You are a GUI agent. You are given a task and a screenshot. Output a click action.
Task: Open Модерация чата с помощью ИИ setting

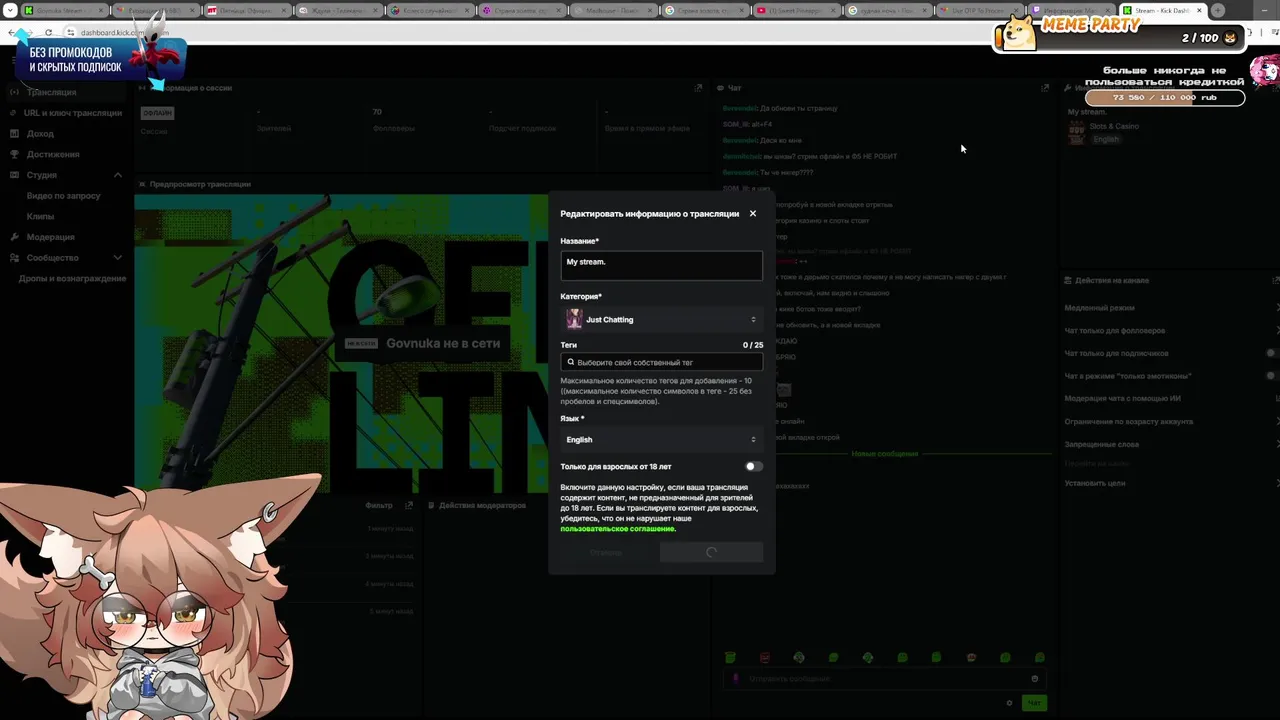[x=1123, y=398]
